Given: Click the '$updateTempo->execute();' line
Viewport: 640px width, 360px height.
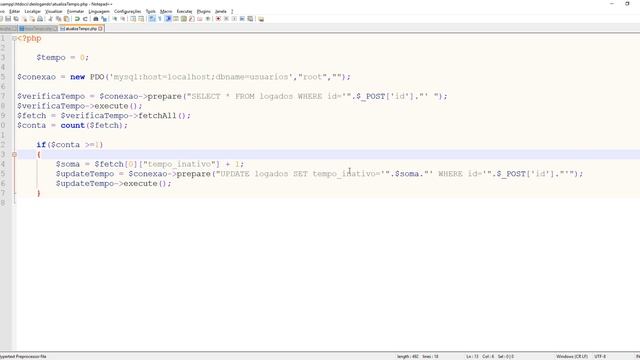Looking at the screenshot, I should (x=113, y=184).
